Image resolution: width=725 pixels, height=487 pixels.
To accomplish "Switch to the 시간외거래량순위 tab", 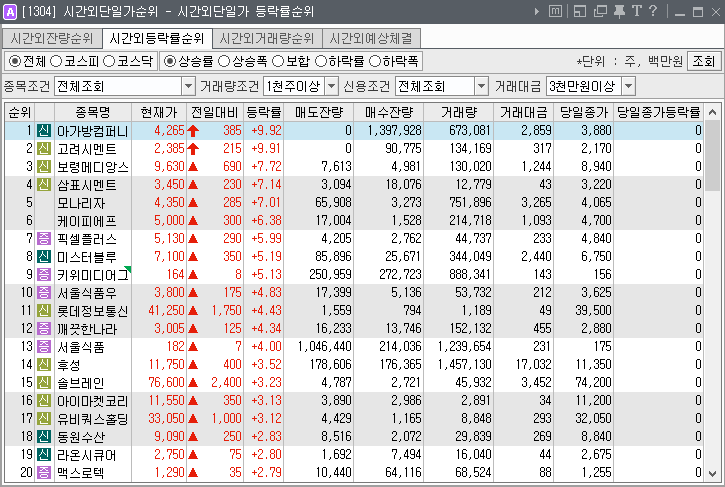I will click(267, 38).
